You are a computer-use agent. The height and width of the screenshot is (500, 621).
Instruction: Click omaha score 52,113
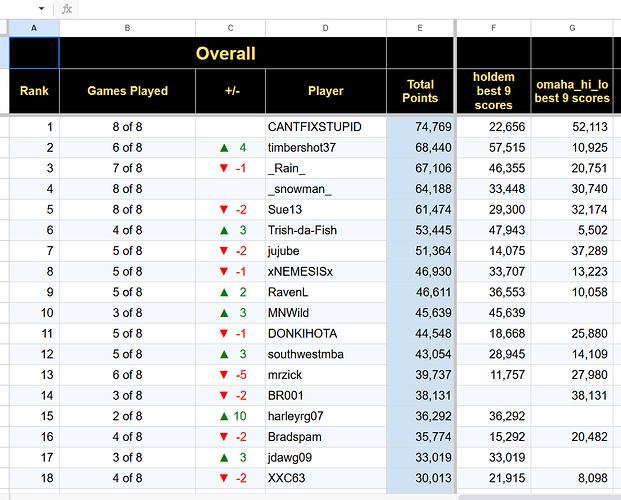572,127
